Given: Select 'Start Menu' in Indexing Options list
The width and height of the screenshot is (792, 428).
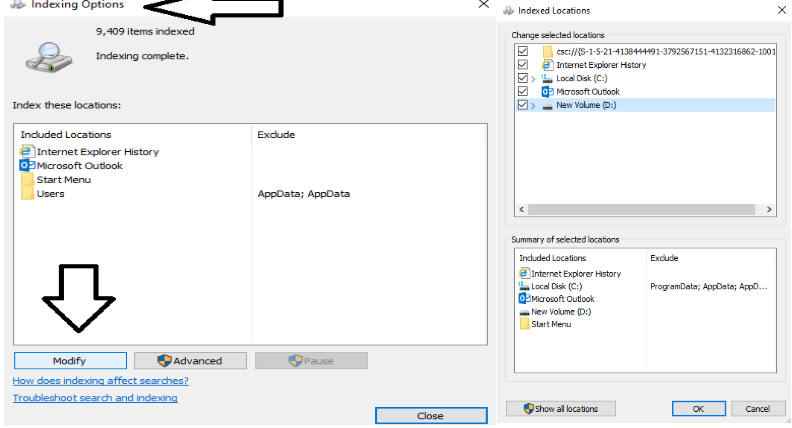Looking at the screenshot, I should tap(64, 180).
